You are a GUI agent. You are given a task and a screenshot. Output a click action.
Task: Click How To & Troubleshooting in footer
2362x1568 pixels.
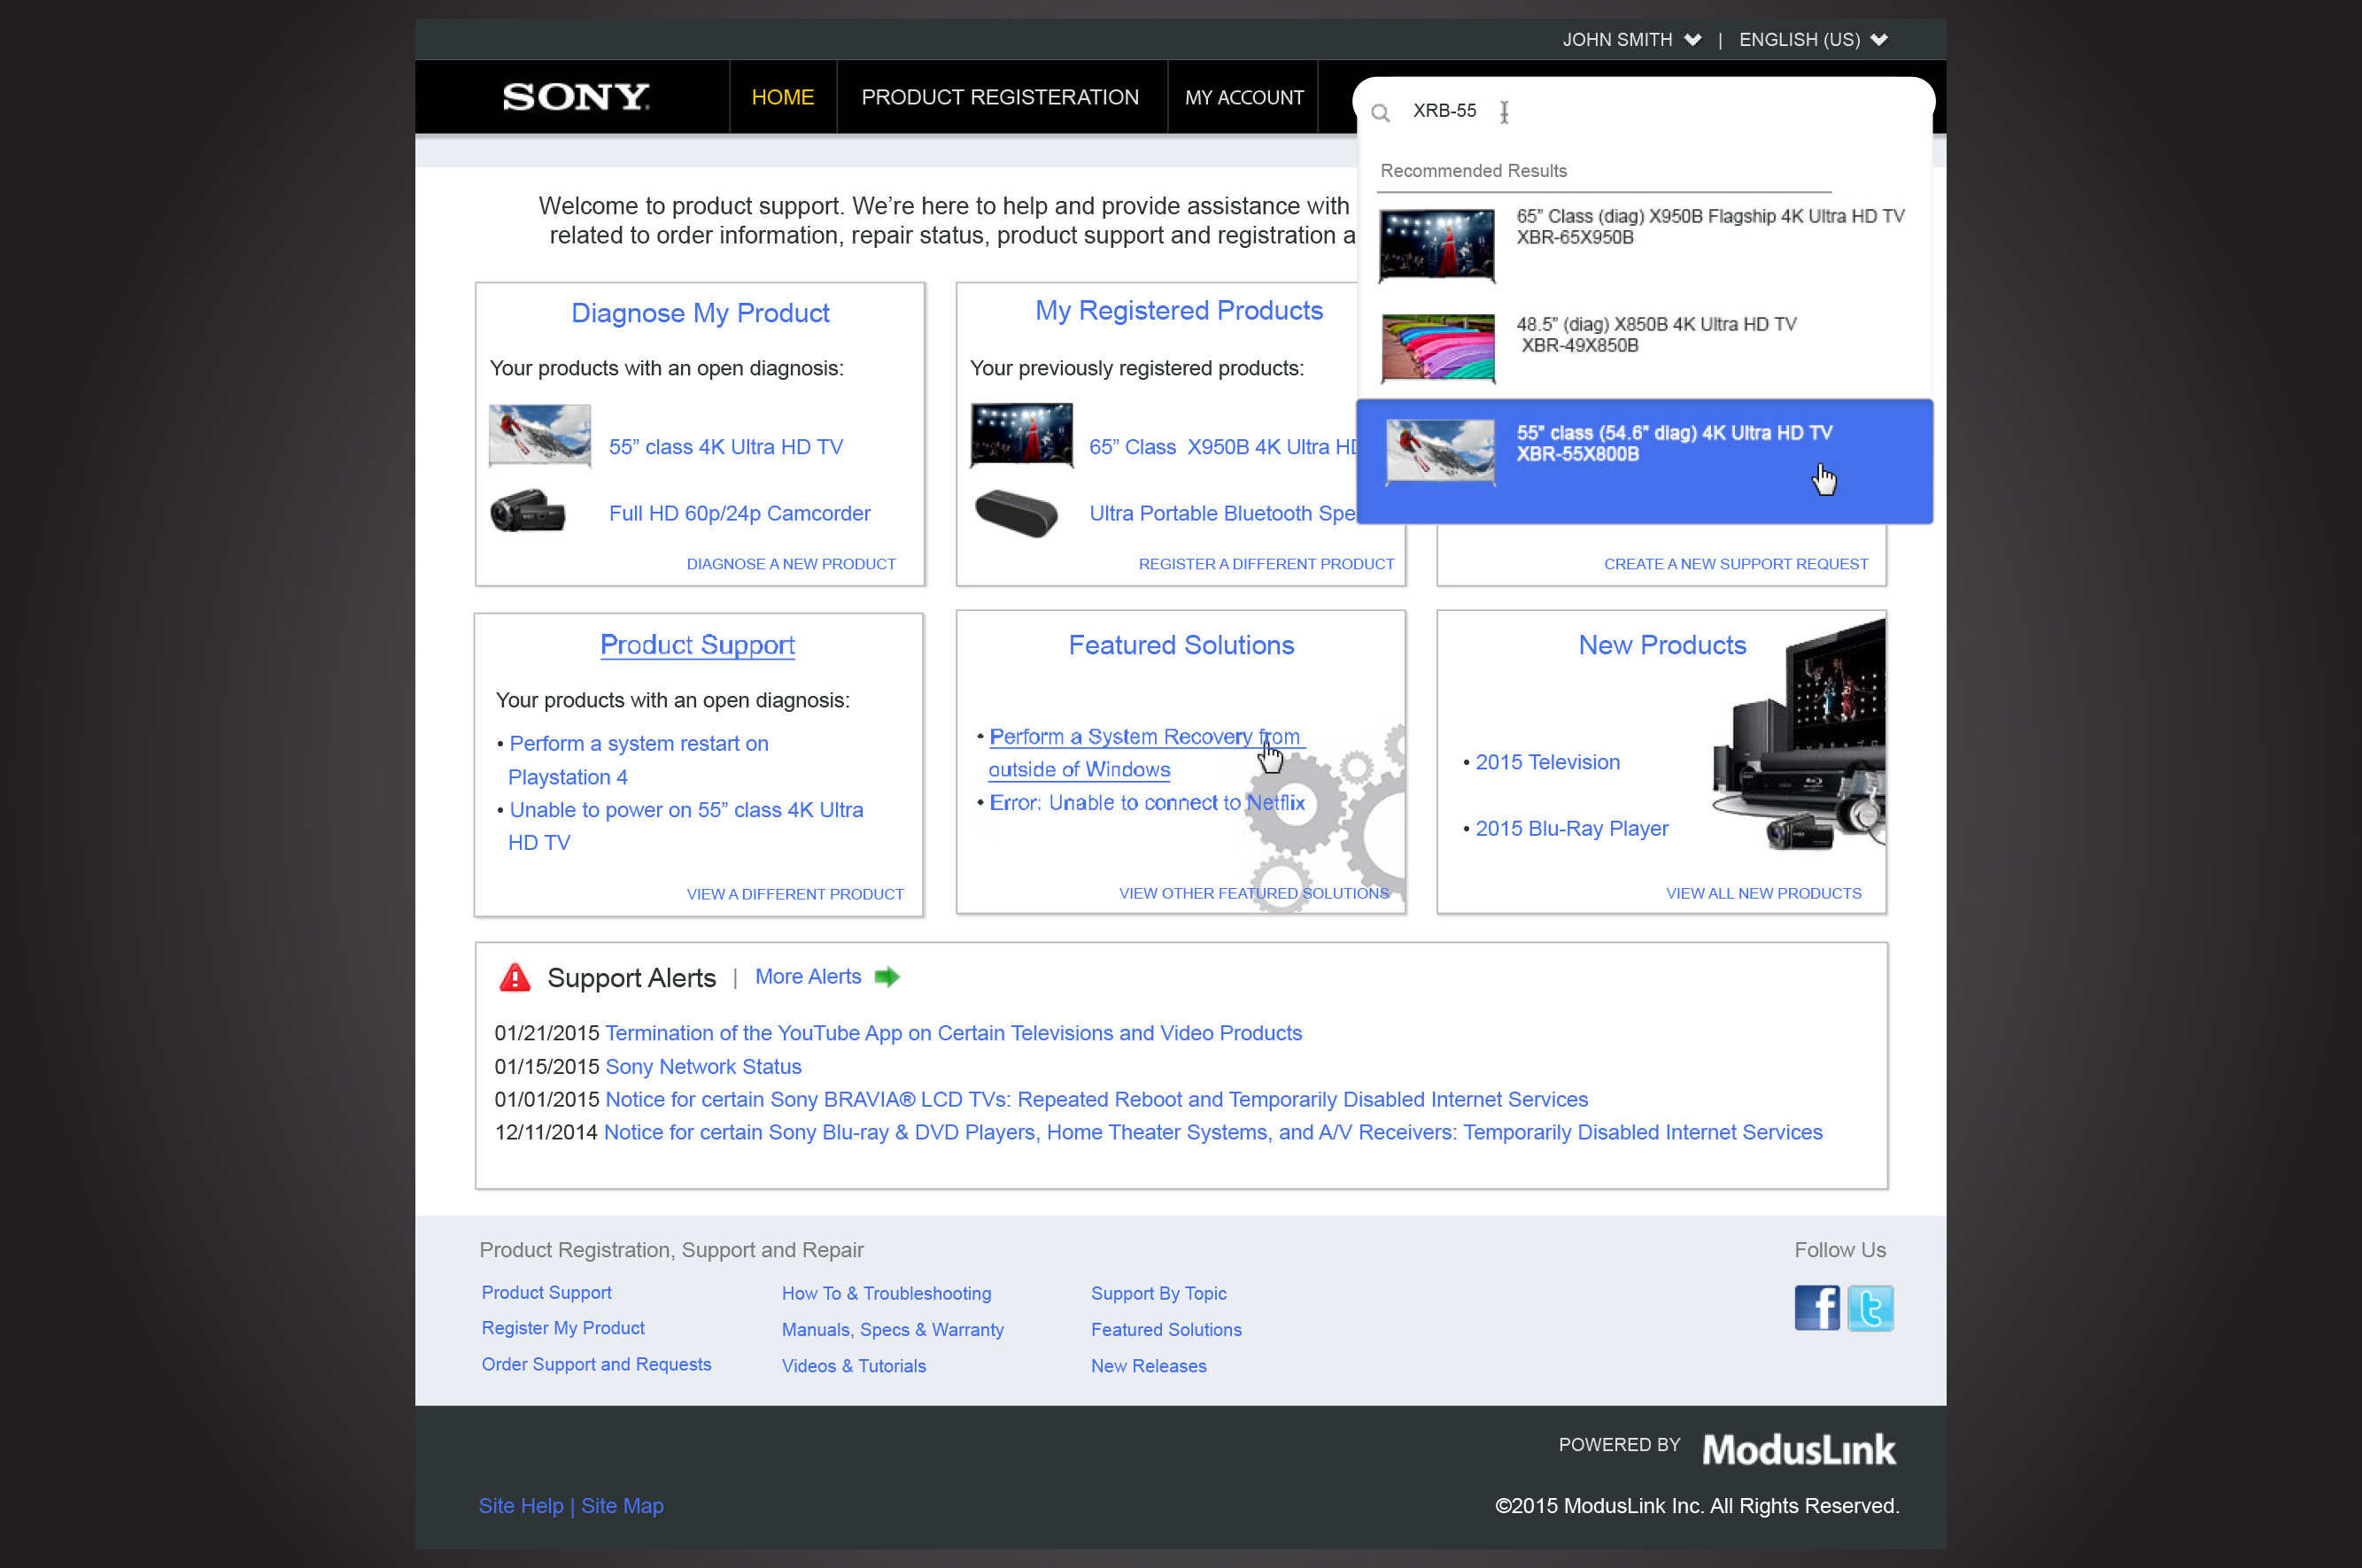coord(886,1293)
